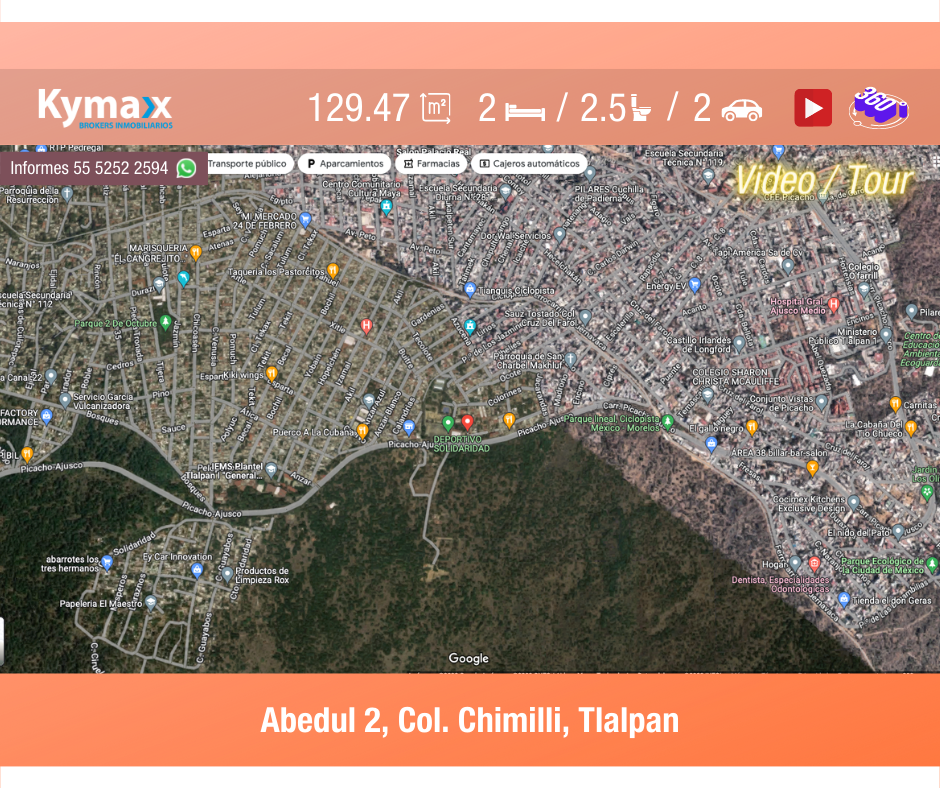The height and width of the screenshot is (788, 940).
Task: Click the Escuela Secundaria Diurna N°281 label
Action: point(460,193)
